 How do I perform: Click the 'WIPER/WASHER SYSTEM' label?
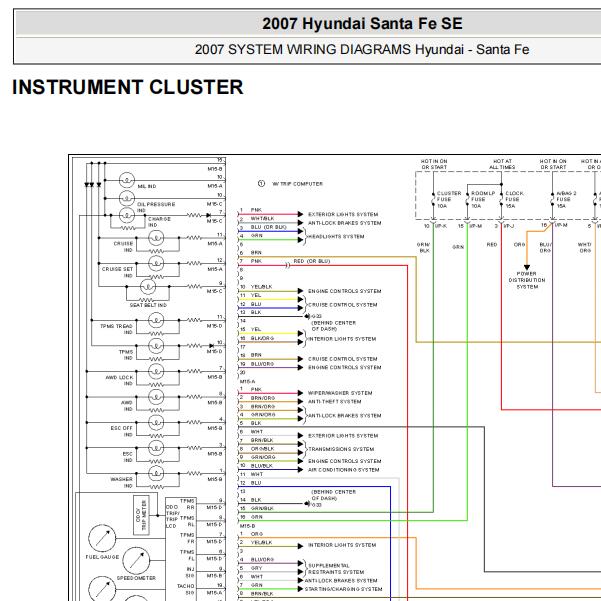(x=340, y=393)
